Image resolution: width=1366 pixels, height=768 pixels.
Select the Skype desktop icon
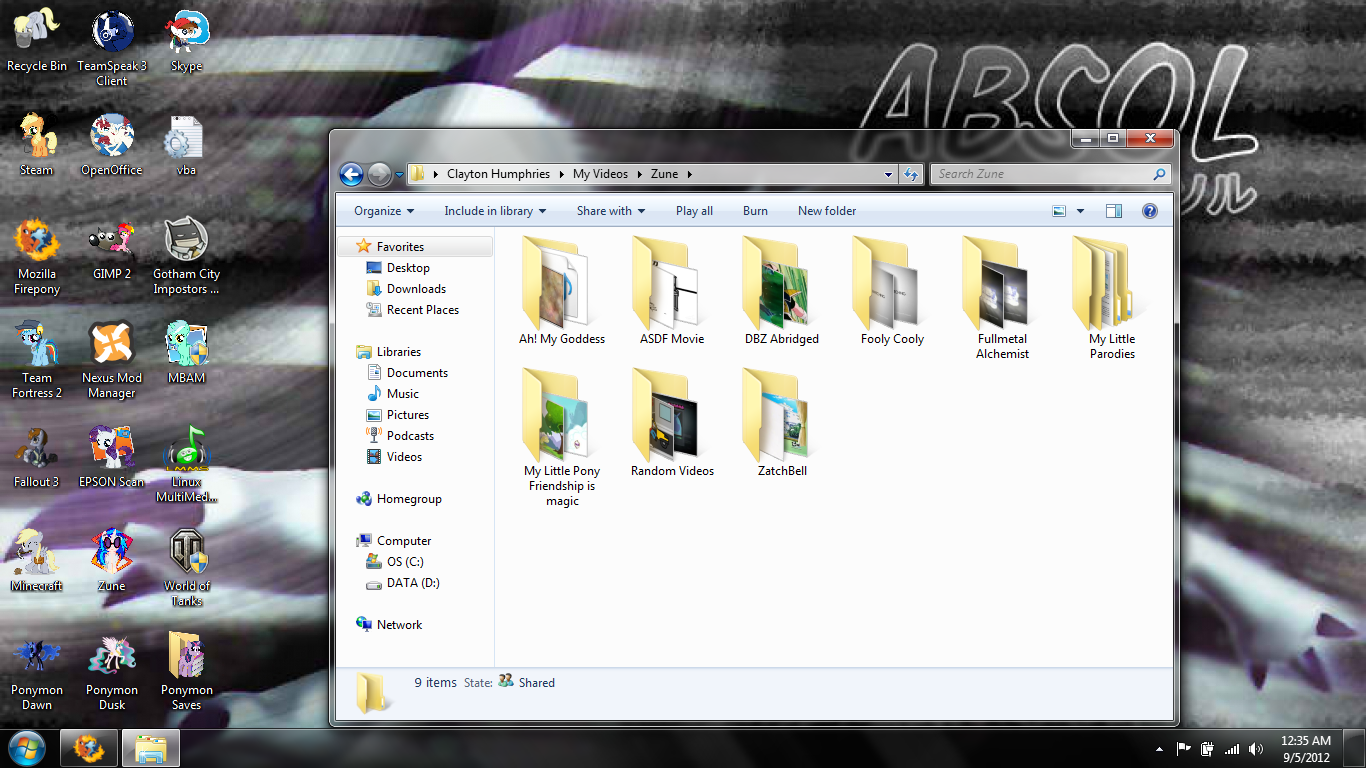pos(187,40)
